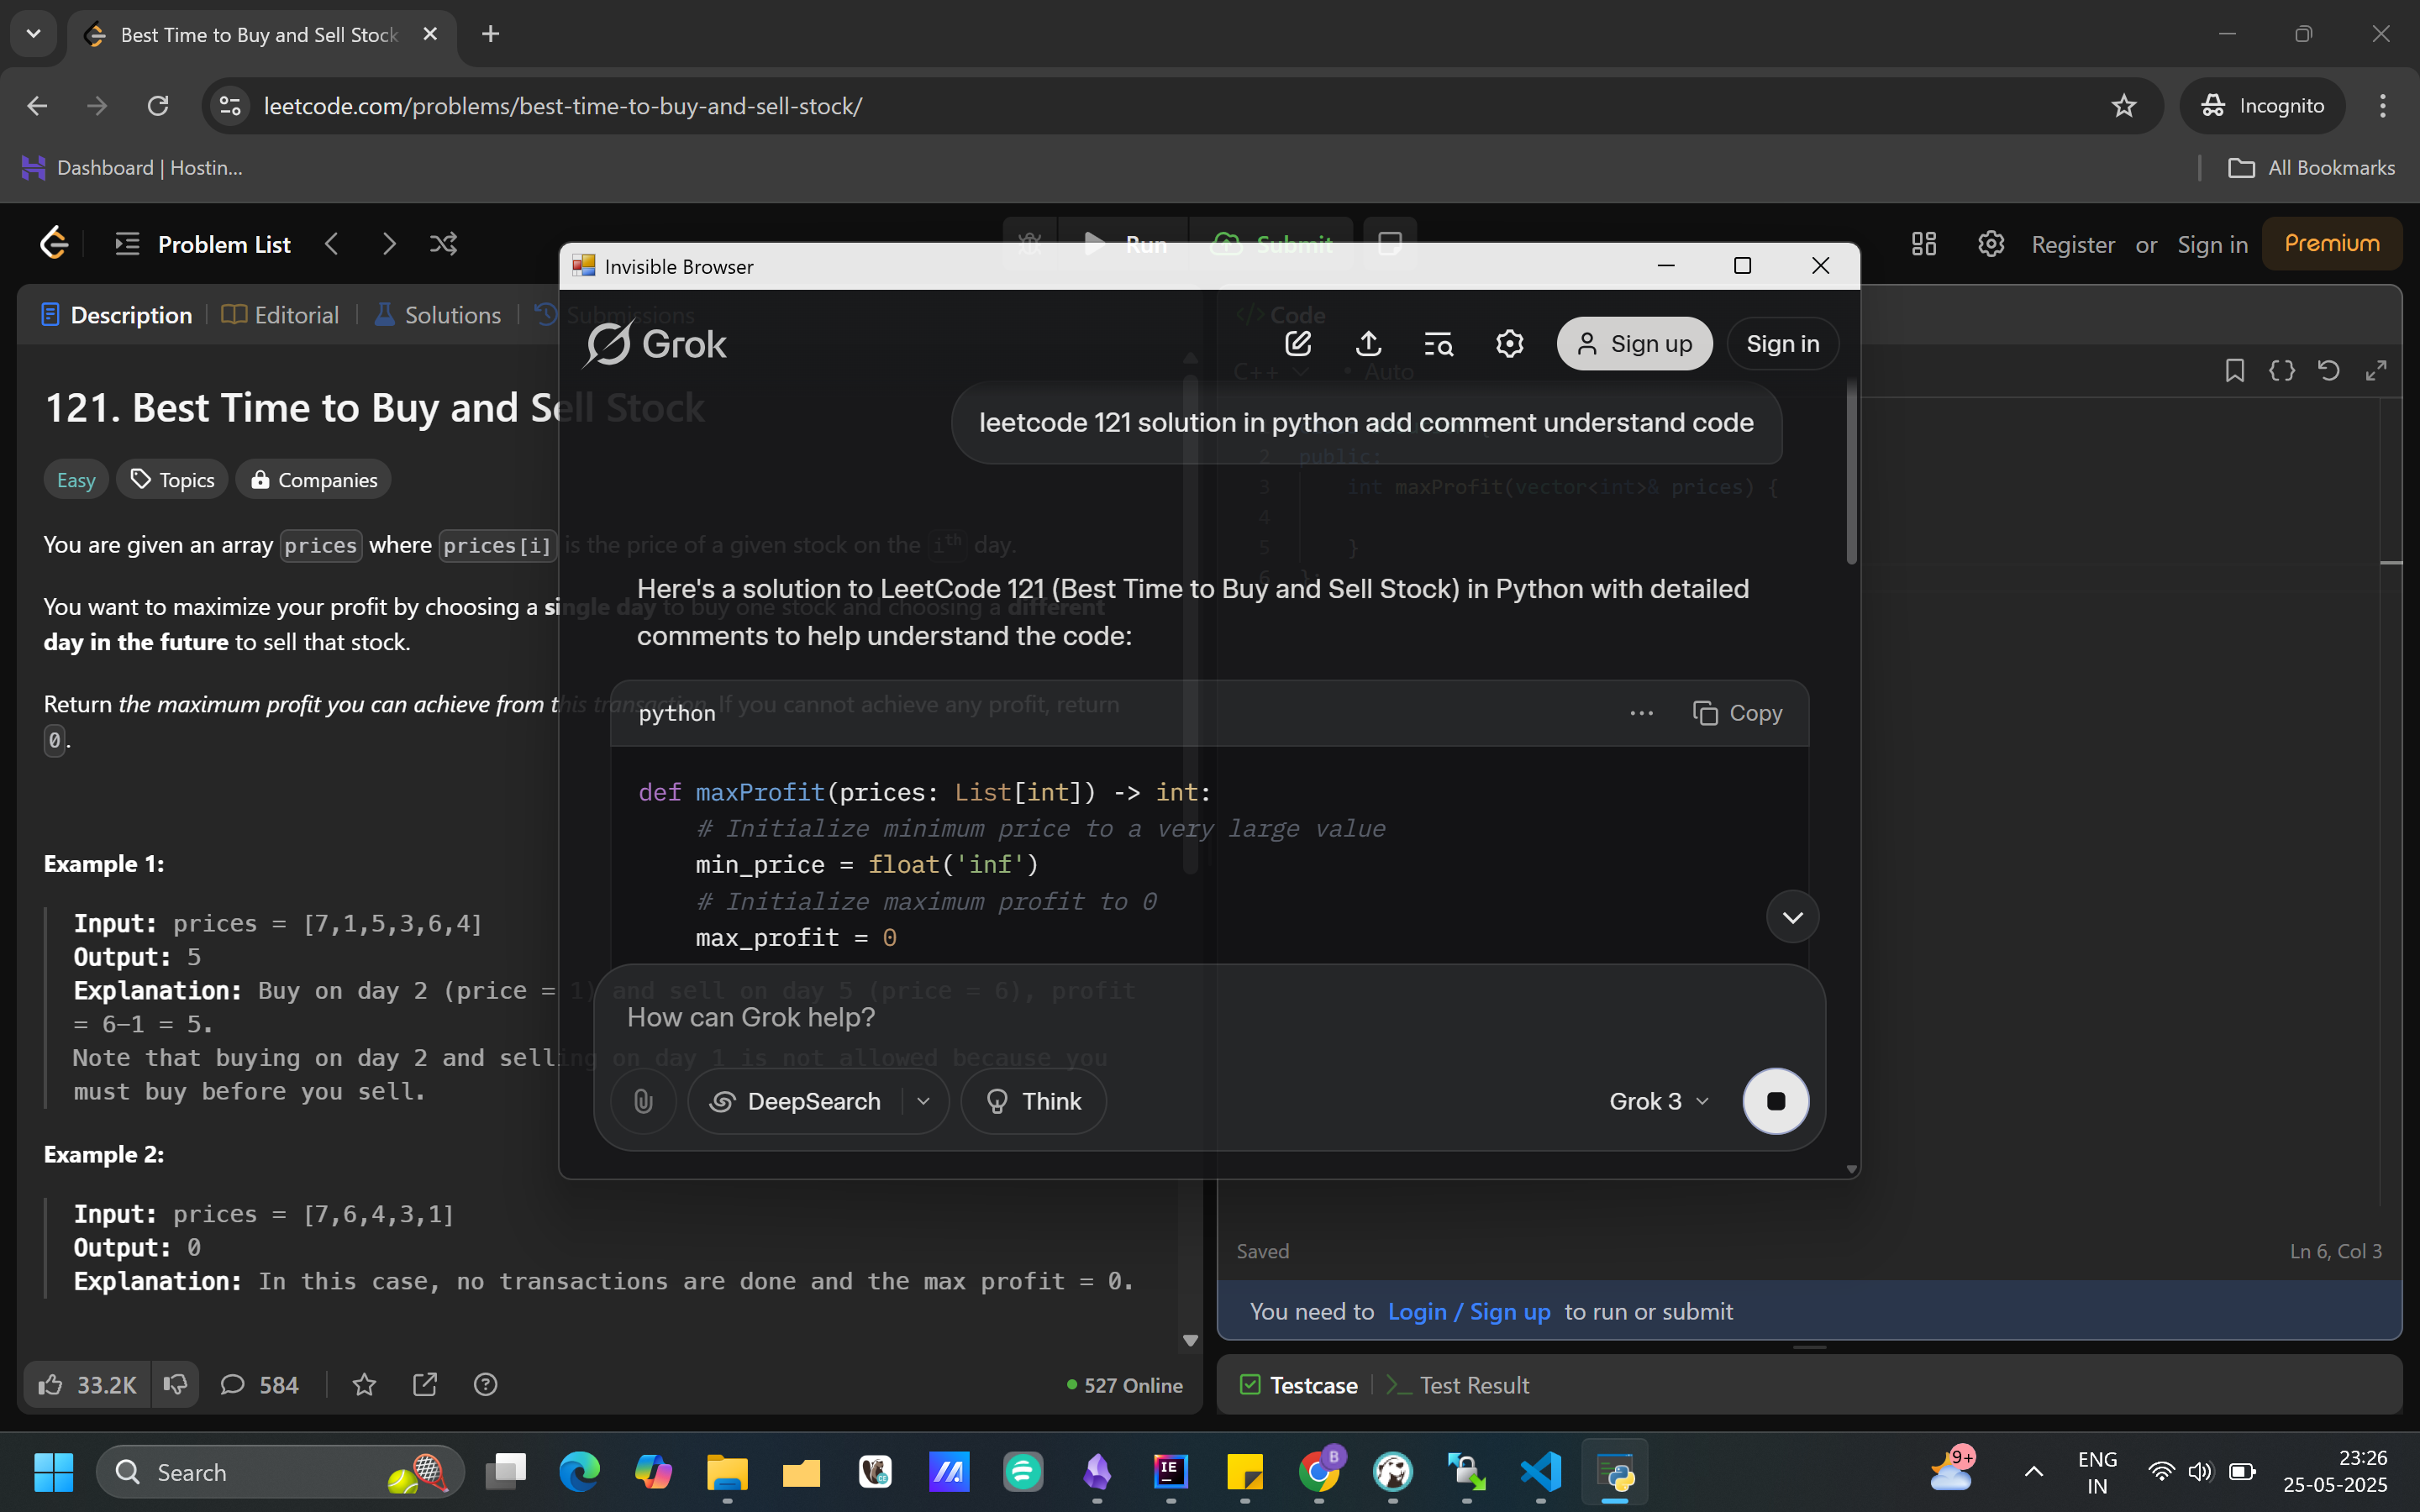Open the Windows Start menu
2420x1512 pixels.
[x=53, y=1472]
